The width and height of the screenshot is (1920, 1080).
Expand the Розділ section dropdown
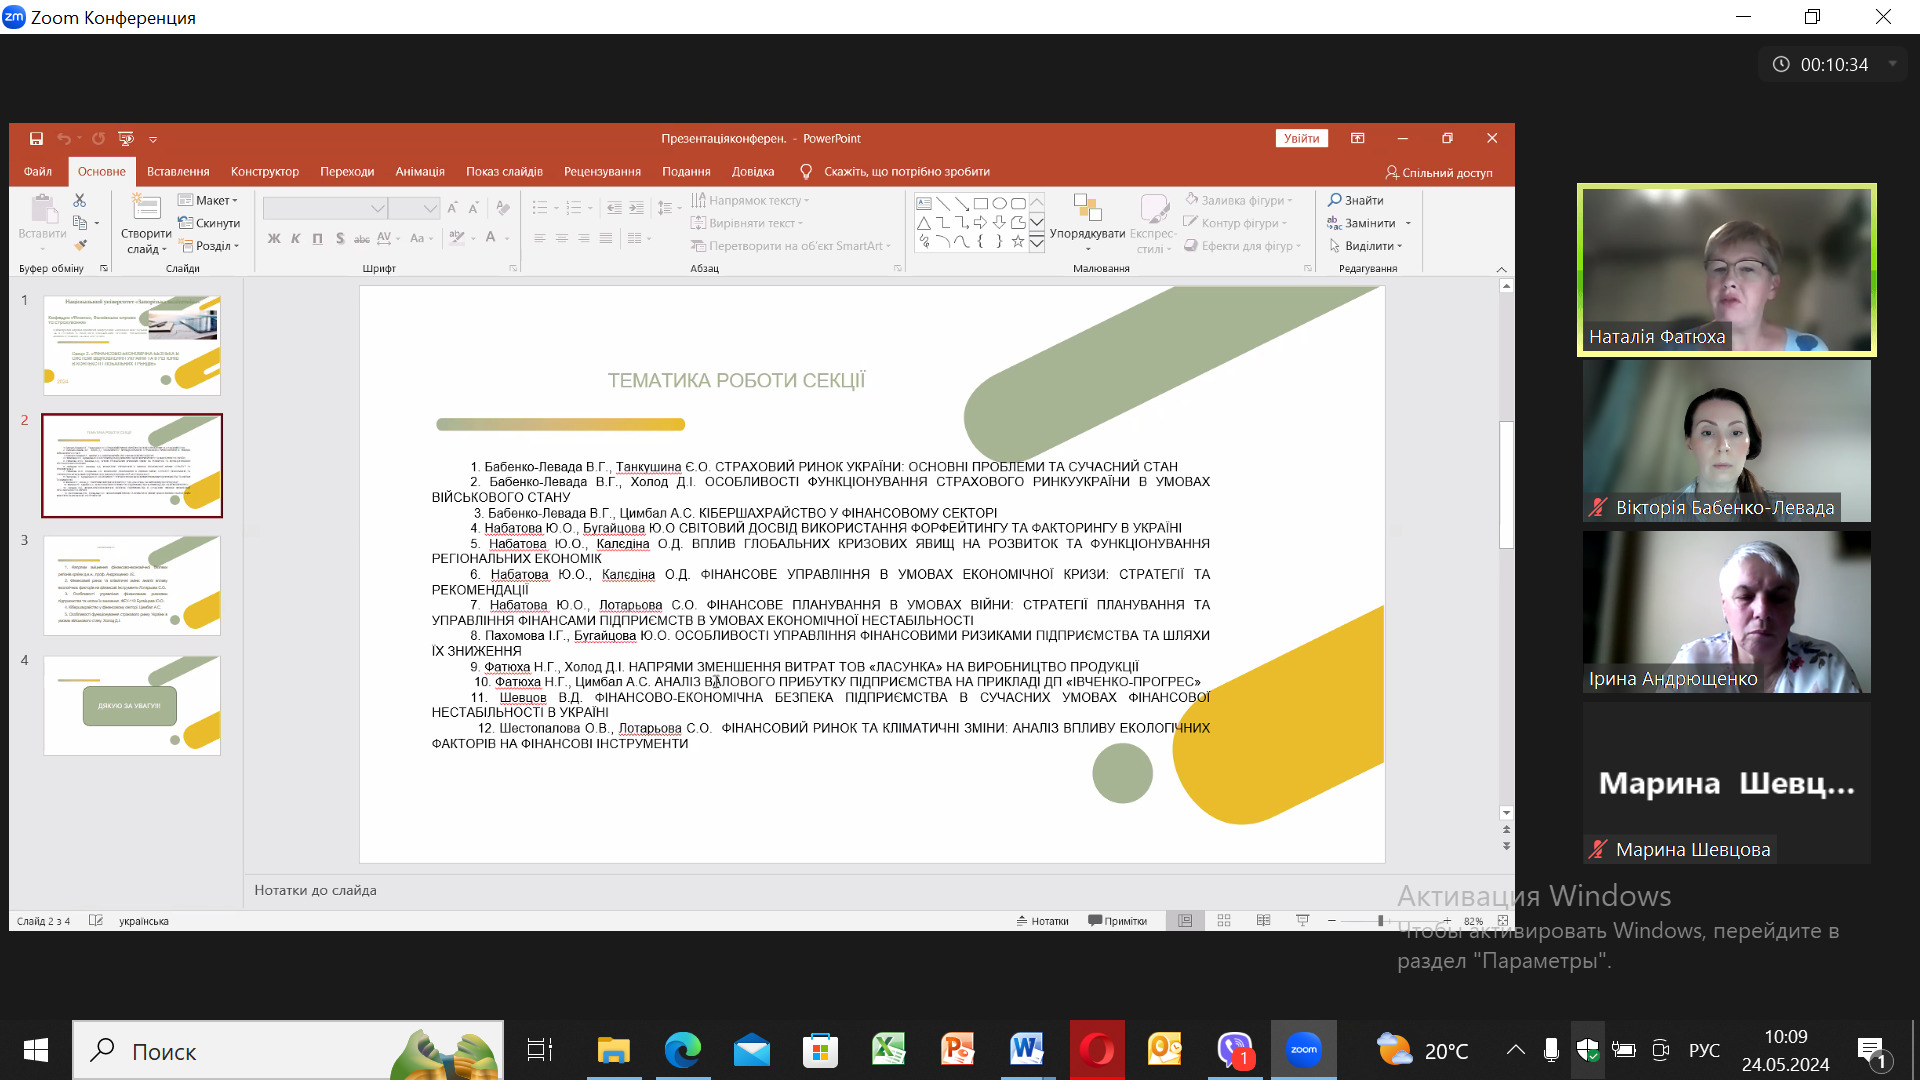[x=237, y=246]
